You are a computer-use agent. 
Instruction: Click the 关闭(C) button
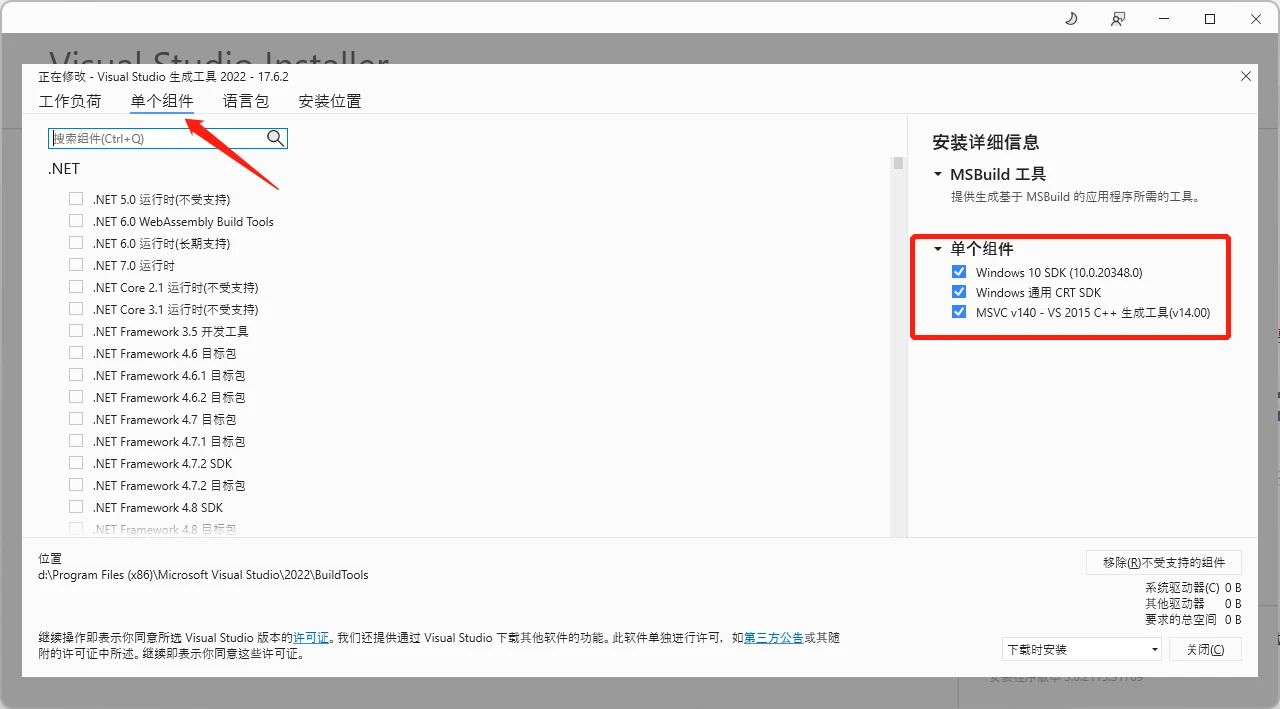[1205, 649]
